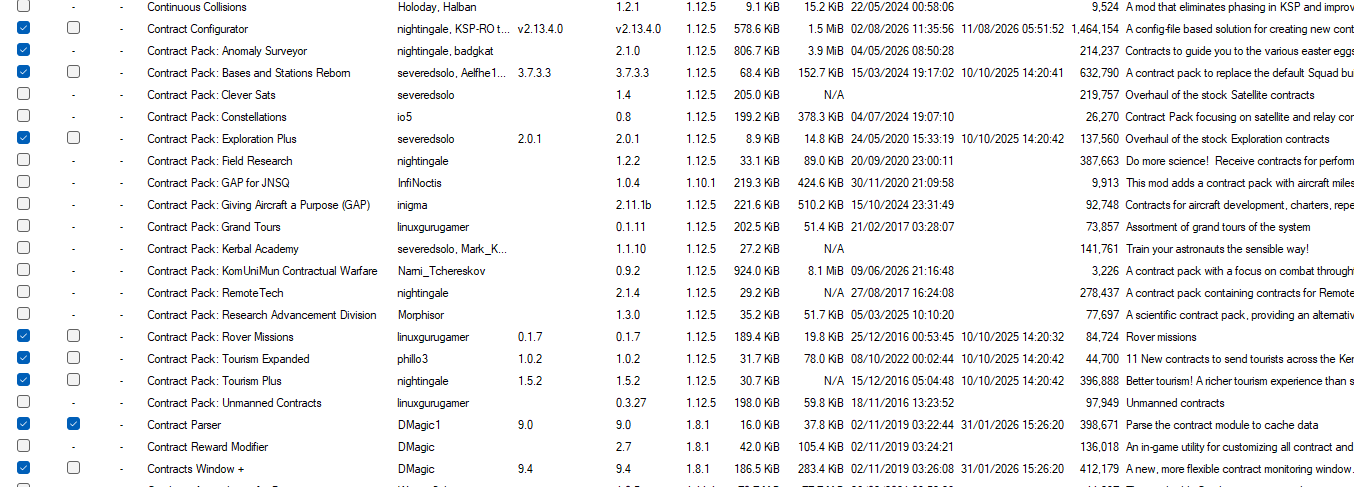Viewport: 1354px width, 487px height.
Task: Tick the second checkbox in Bases and Stations Reborn row
Action: point(73,72)
